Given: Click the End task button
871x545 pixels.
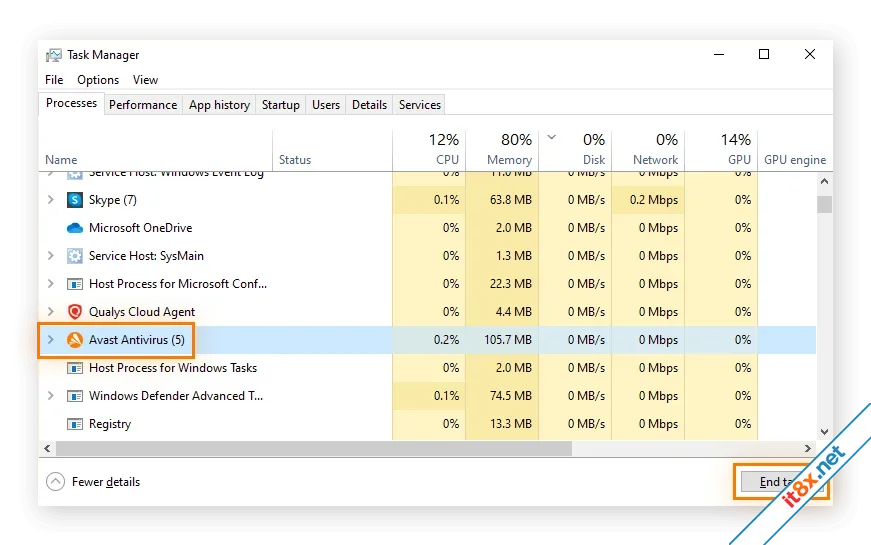Looking at the screenshot, I should (x=783, y=482).
